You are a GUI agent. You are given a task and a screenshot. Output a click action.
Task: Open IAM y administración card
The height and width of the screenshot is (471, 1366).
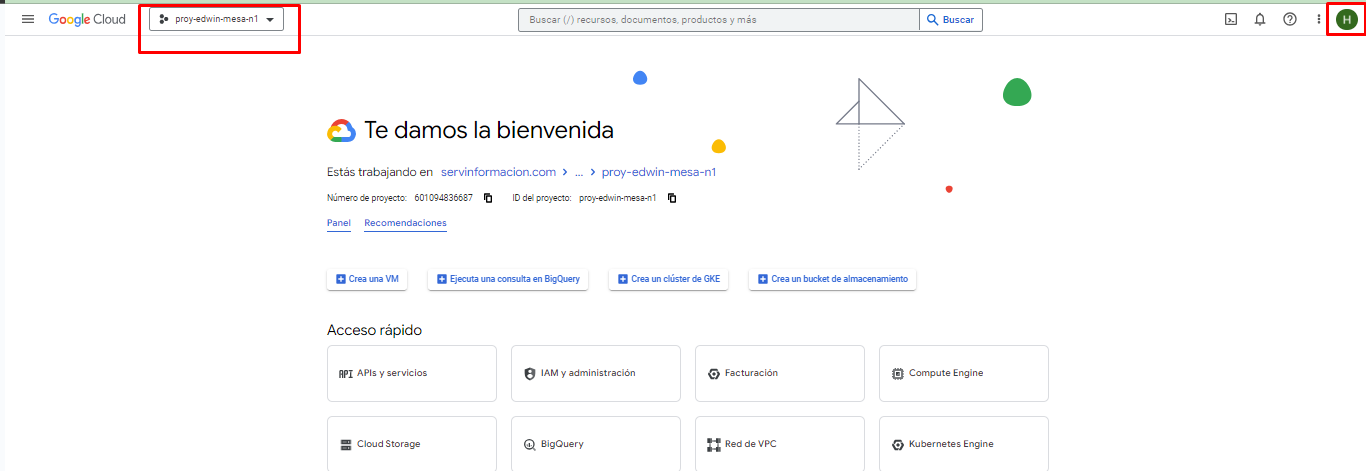[596, 373]
